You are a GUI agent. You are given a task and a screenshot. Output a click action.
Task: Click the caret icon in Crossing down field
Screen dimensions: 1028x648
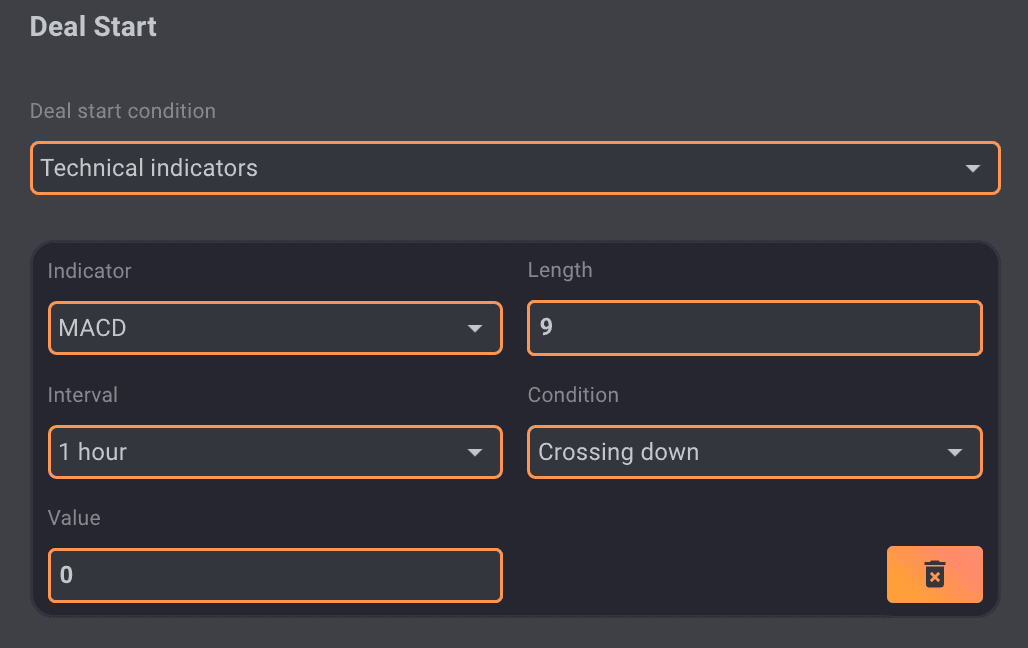955,453
